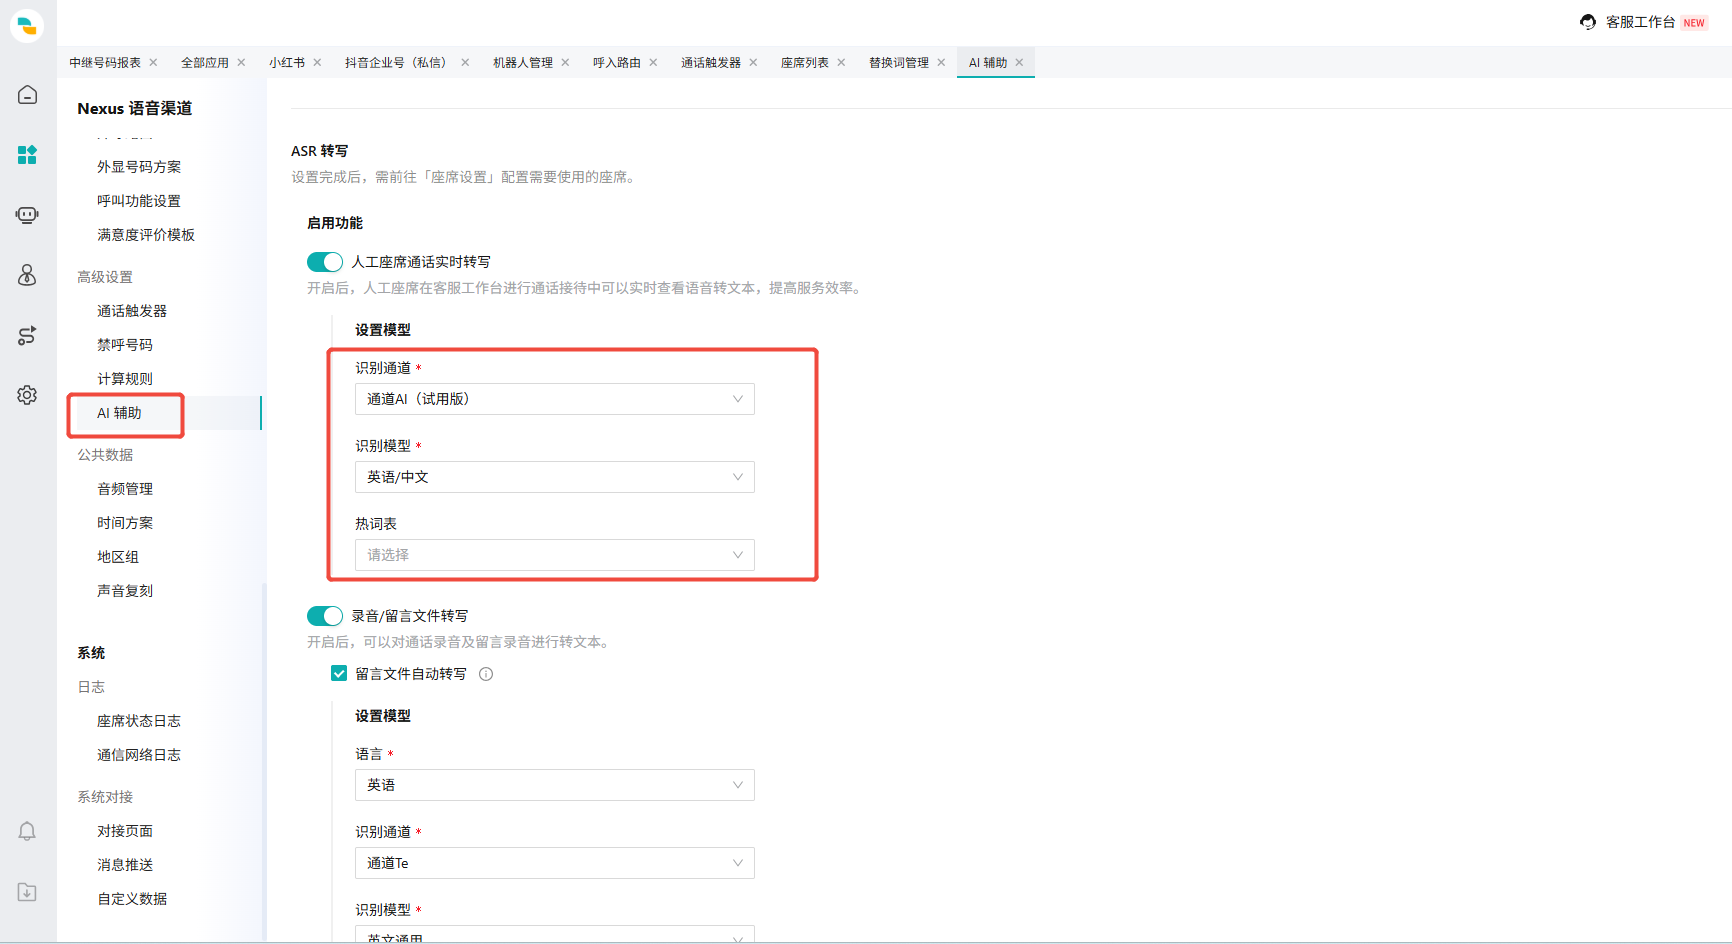Image resolution: width=1732 pixels, height=944 pixels.
Task: Click the app logo at top left
Action: (x=27, y=26)
